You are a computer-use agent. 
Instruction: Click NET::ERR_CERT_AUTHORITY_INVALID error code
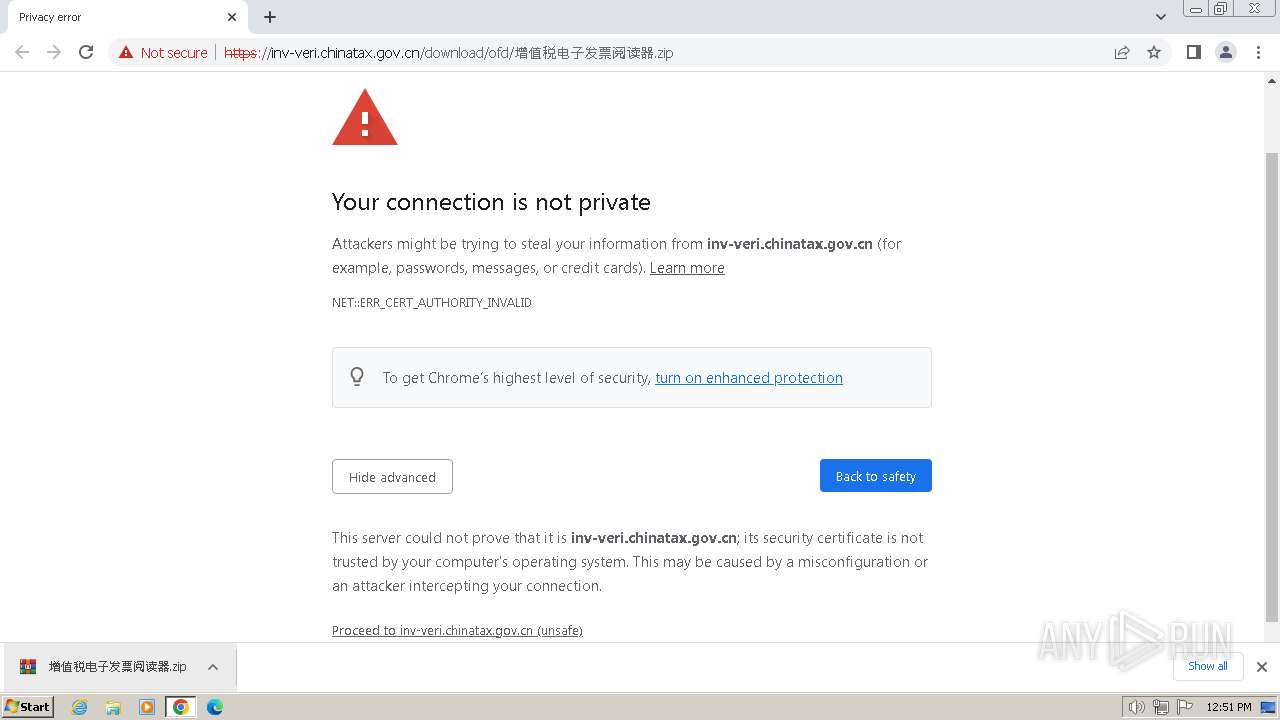click(432, 303)
